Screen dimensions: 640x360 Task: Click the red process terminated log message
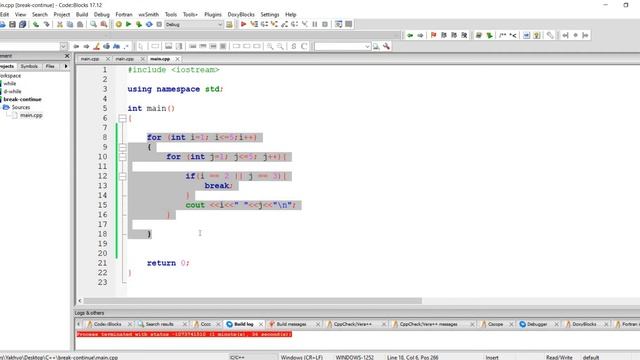coord(184,334)
